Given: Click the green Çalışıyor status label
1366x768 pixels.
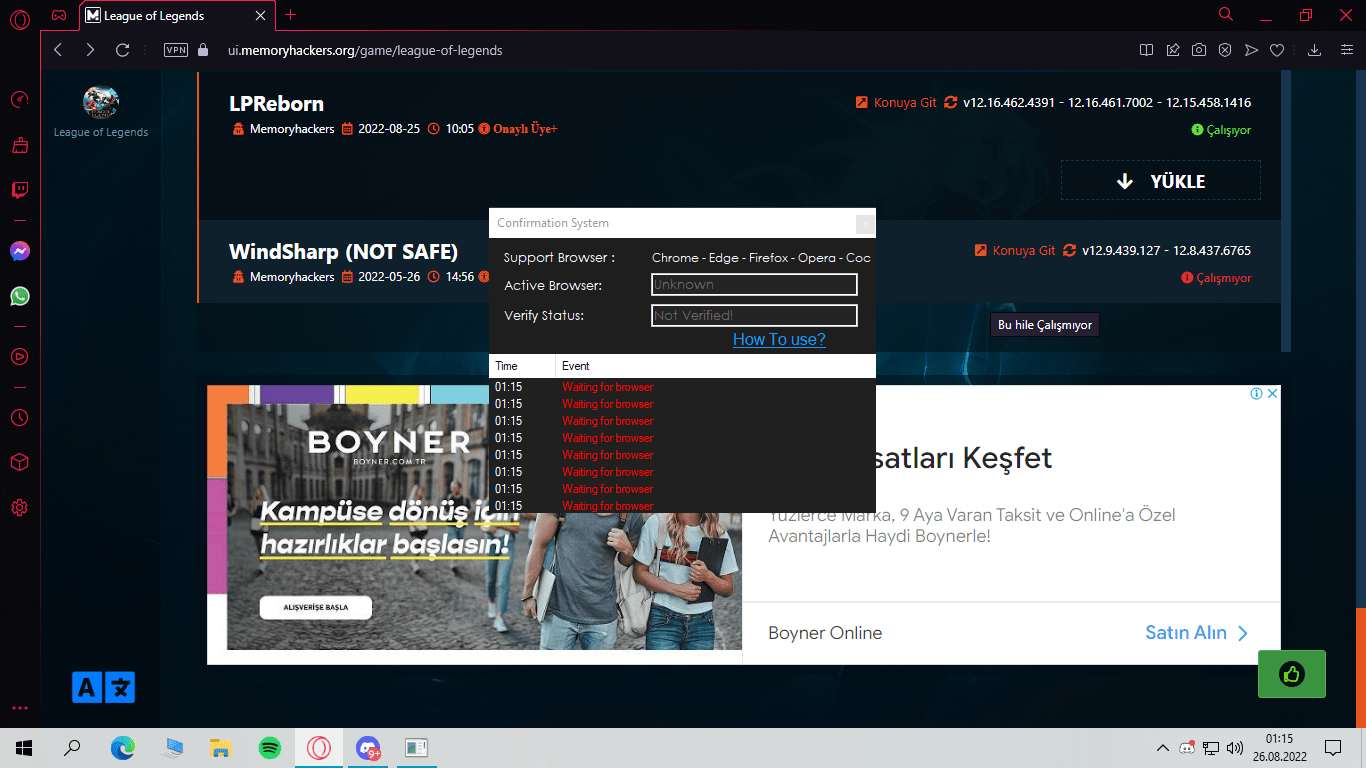Looking at the screenshot, I should click(x=1221, y=130).
